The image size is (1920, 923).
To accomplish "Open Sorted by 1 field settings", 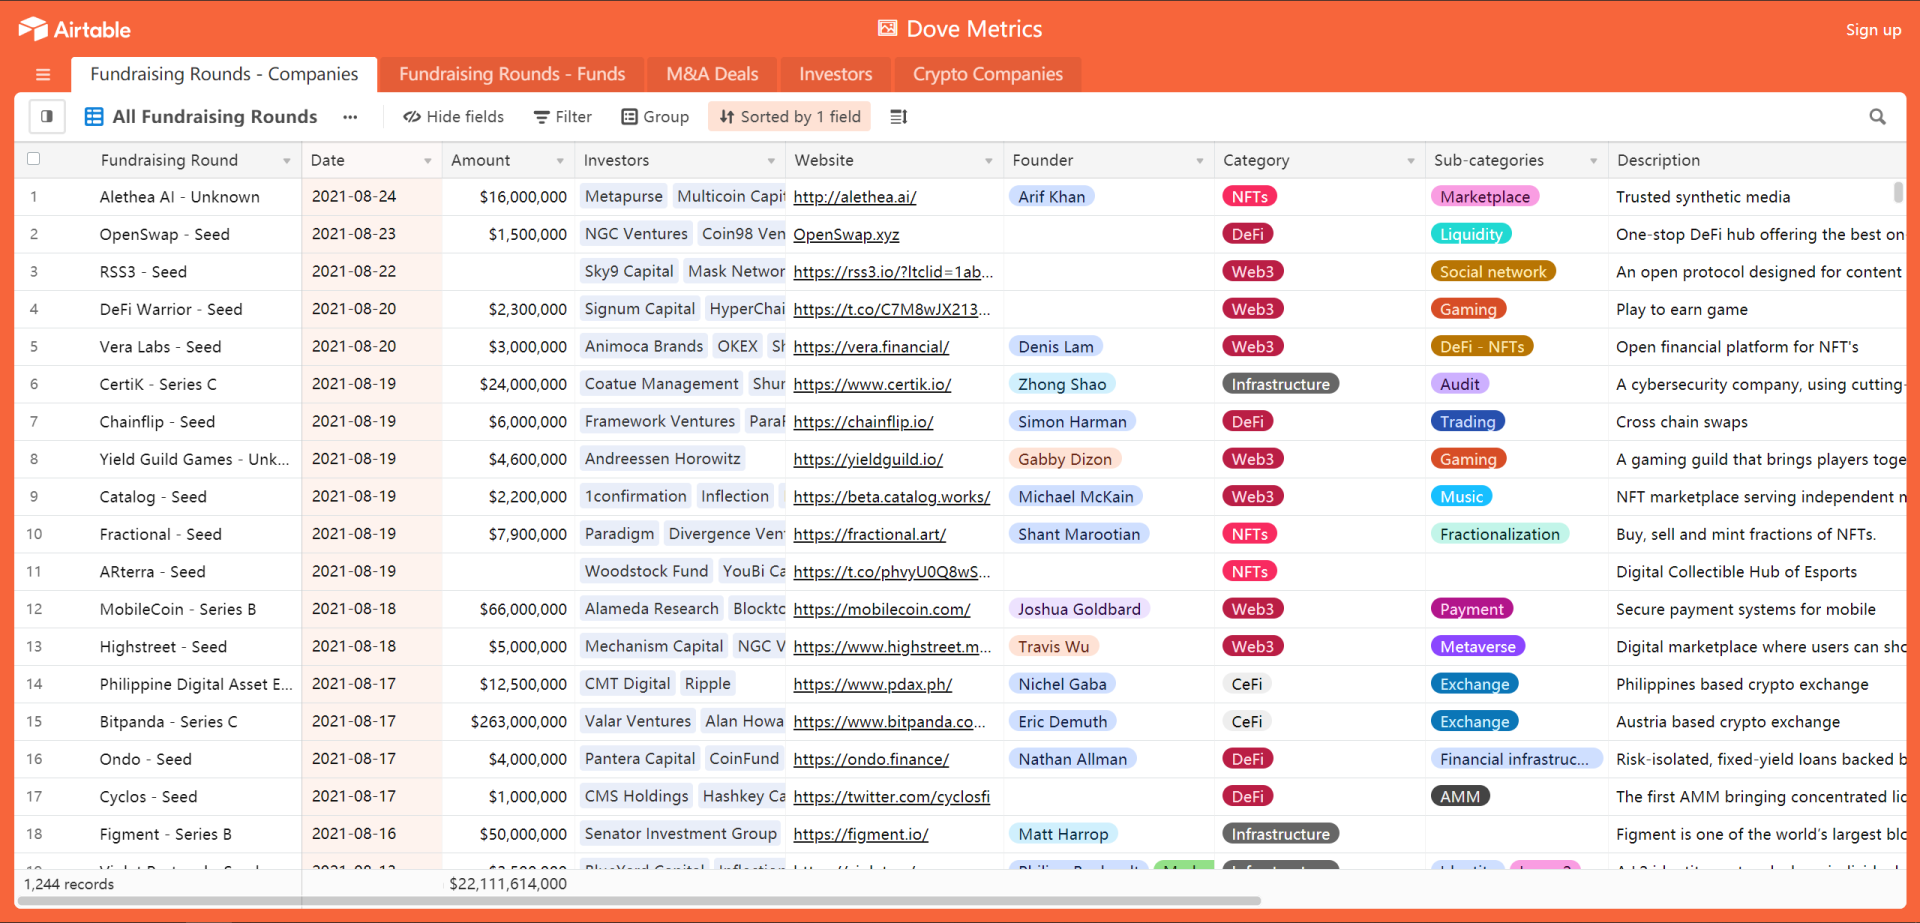I will point(790,117).
